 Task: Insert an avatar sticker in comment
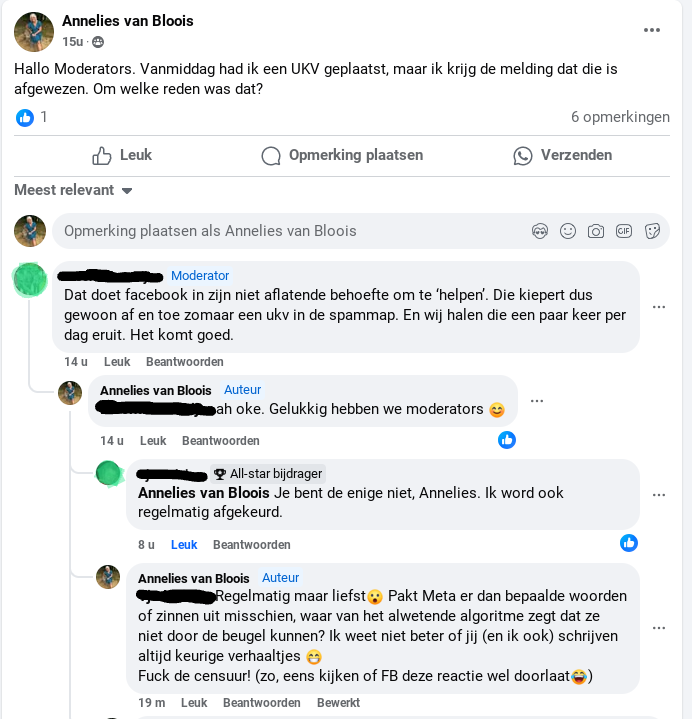[x=541, y=231]
